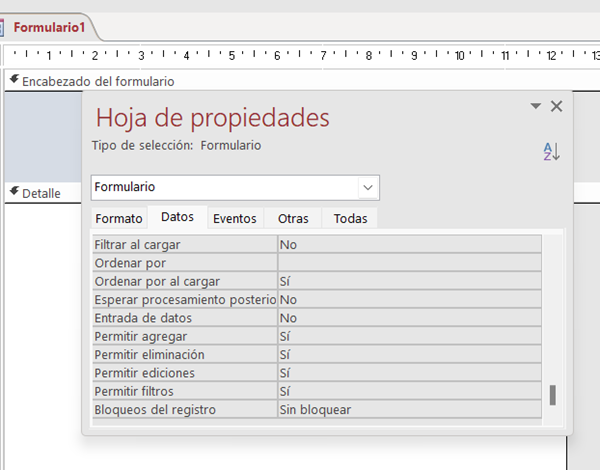This screenshot has width=600, height=470.
Task: Switch to the Otras tab
Action: (x=293, y=218)
